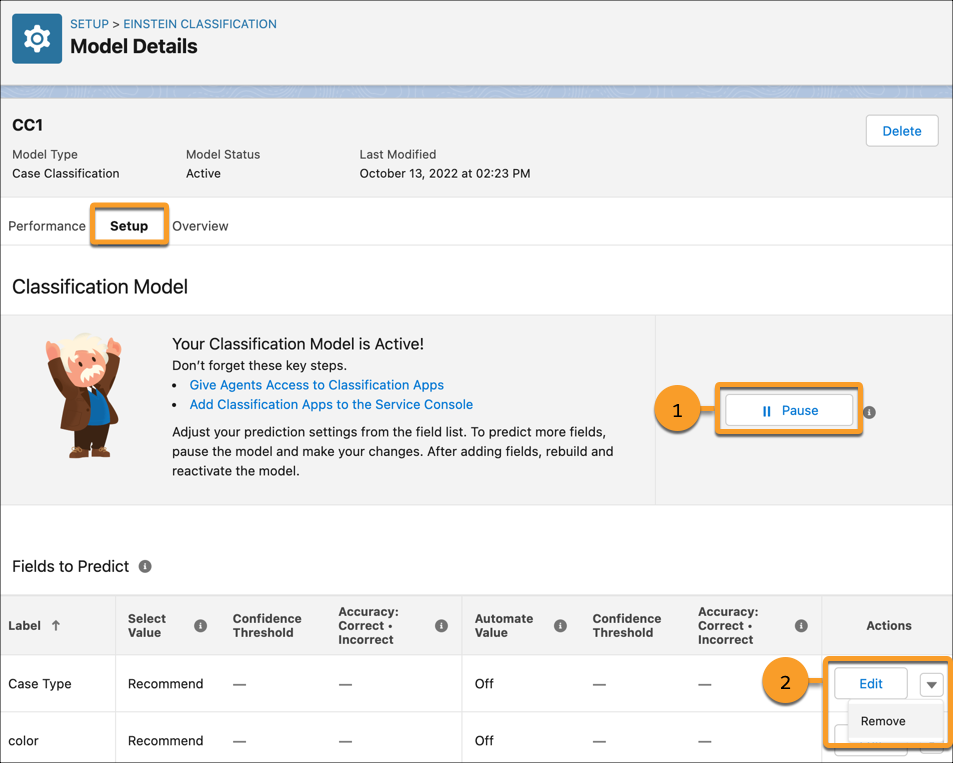Delete the CC1 model
Screen dimensions: 953x763
901,131
